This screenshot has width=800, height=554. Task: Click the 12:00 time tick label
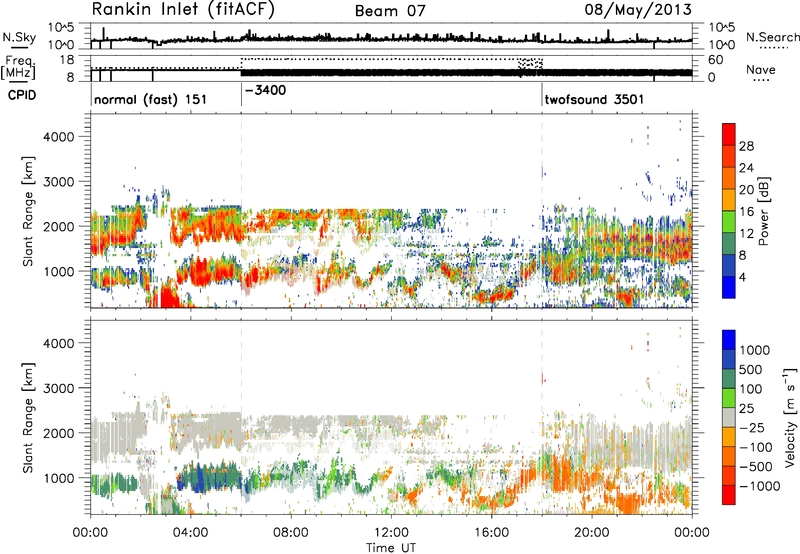click(391, 533)
